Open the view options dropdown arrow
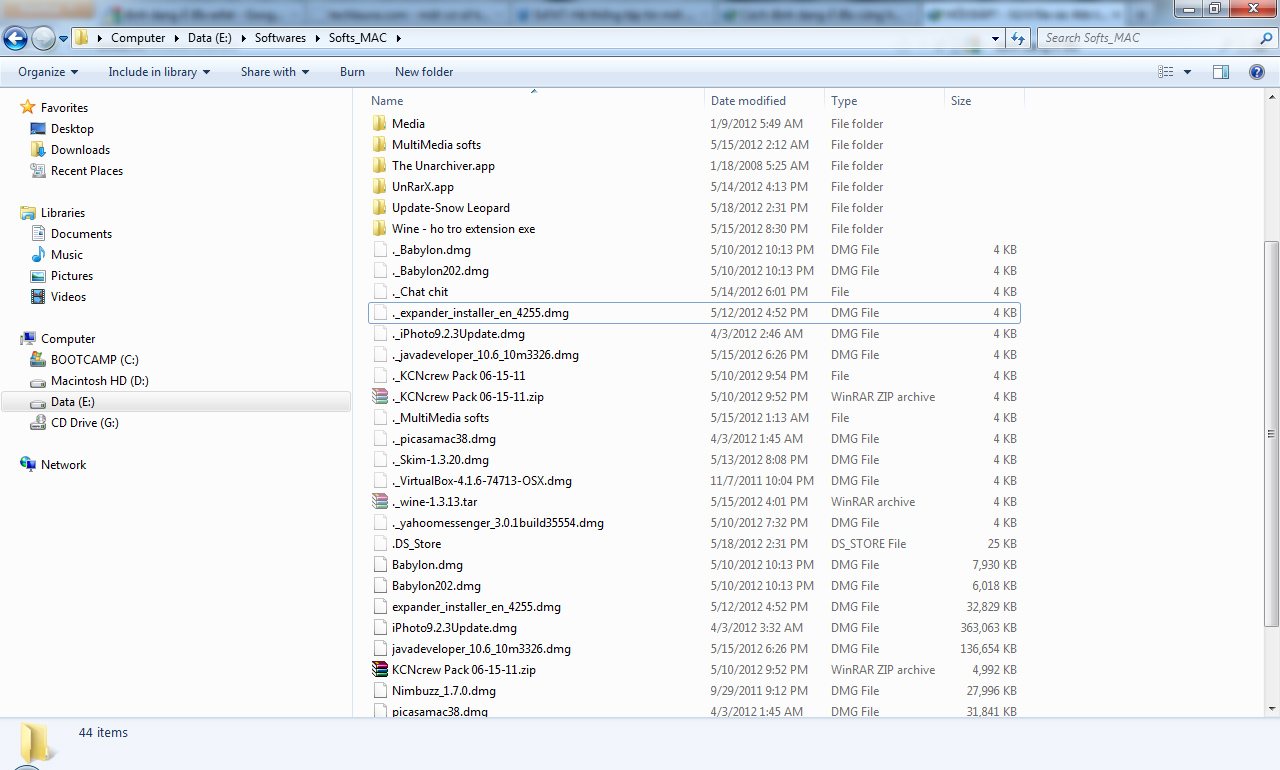The image size is (1280, 770). coord(1187,72)
